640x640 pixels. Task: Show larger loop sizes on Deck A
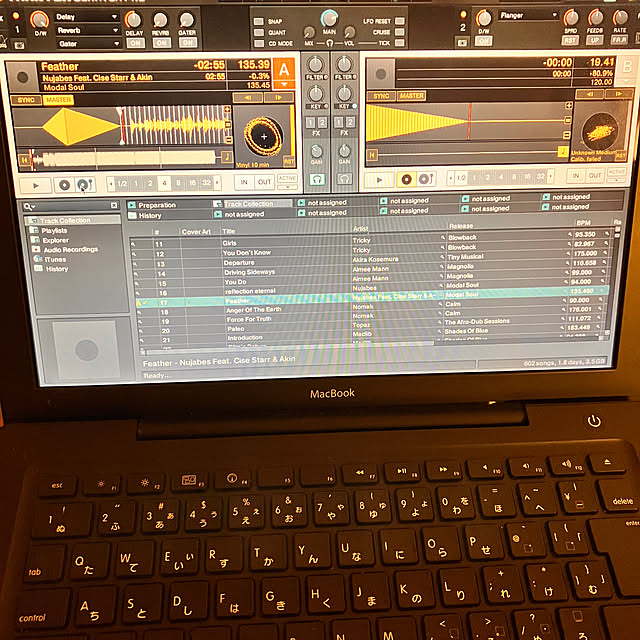(218, 182)
